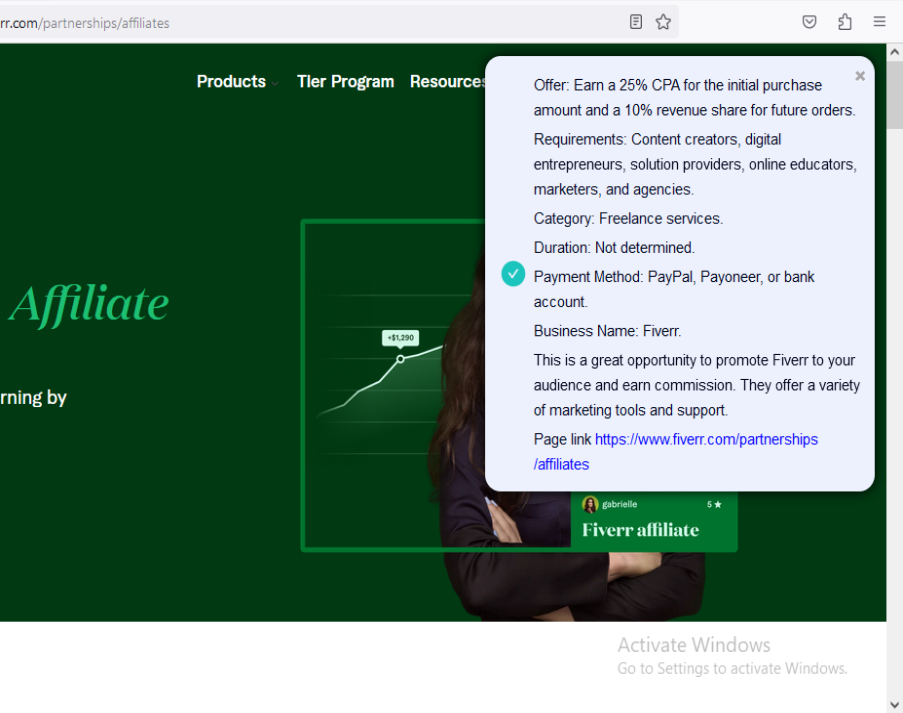Image resolution: width=903 pixels, height=713 pixels.
Task: Click the vertical scrollbar thumb
Action: click(894, 94)
